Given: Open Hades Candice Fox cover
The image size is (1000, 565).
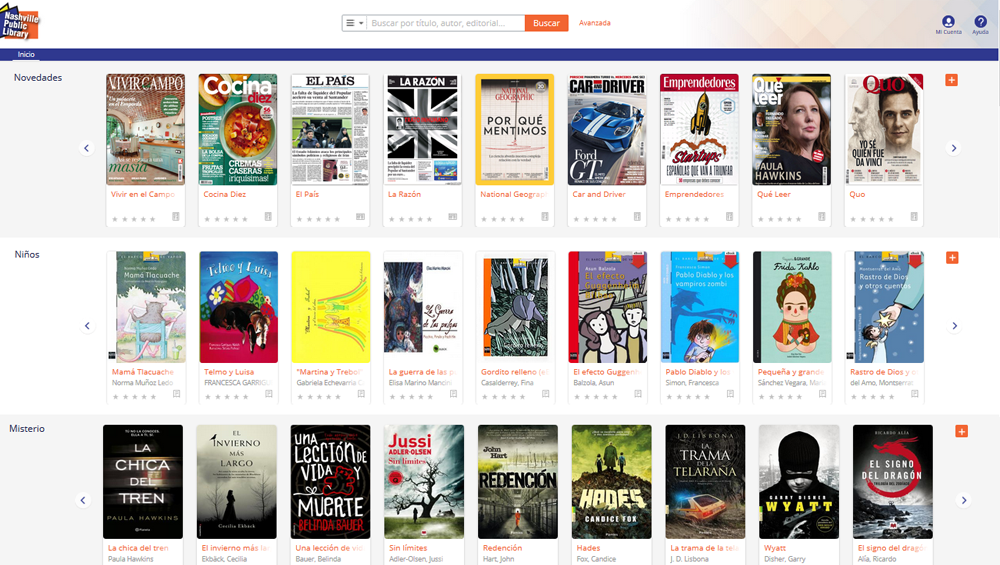Looking at the screenshot, I should 612,482.
